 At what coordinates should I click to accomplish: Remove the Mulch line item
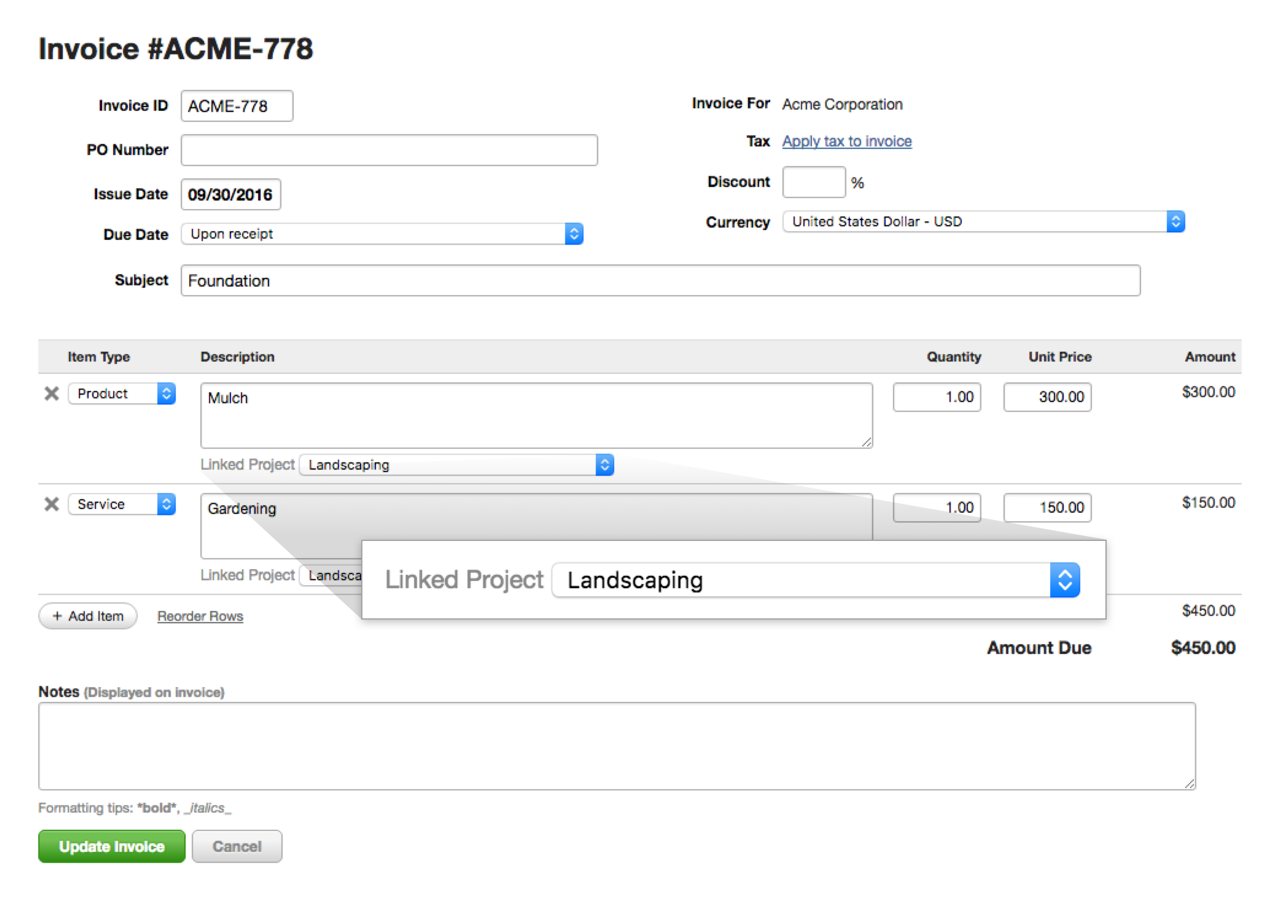pyautogui.click(x=52, y=394)
